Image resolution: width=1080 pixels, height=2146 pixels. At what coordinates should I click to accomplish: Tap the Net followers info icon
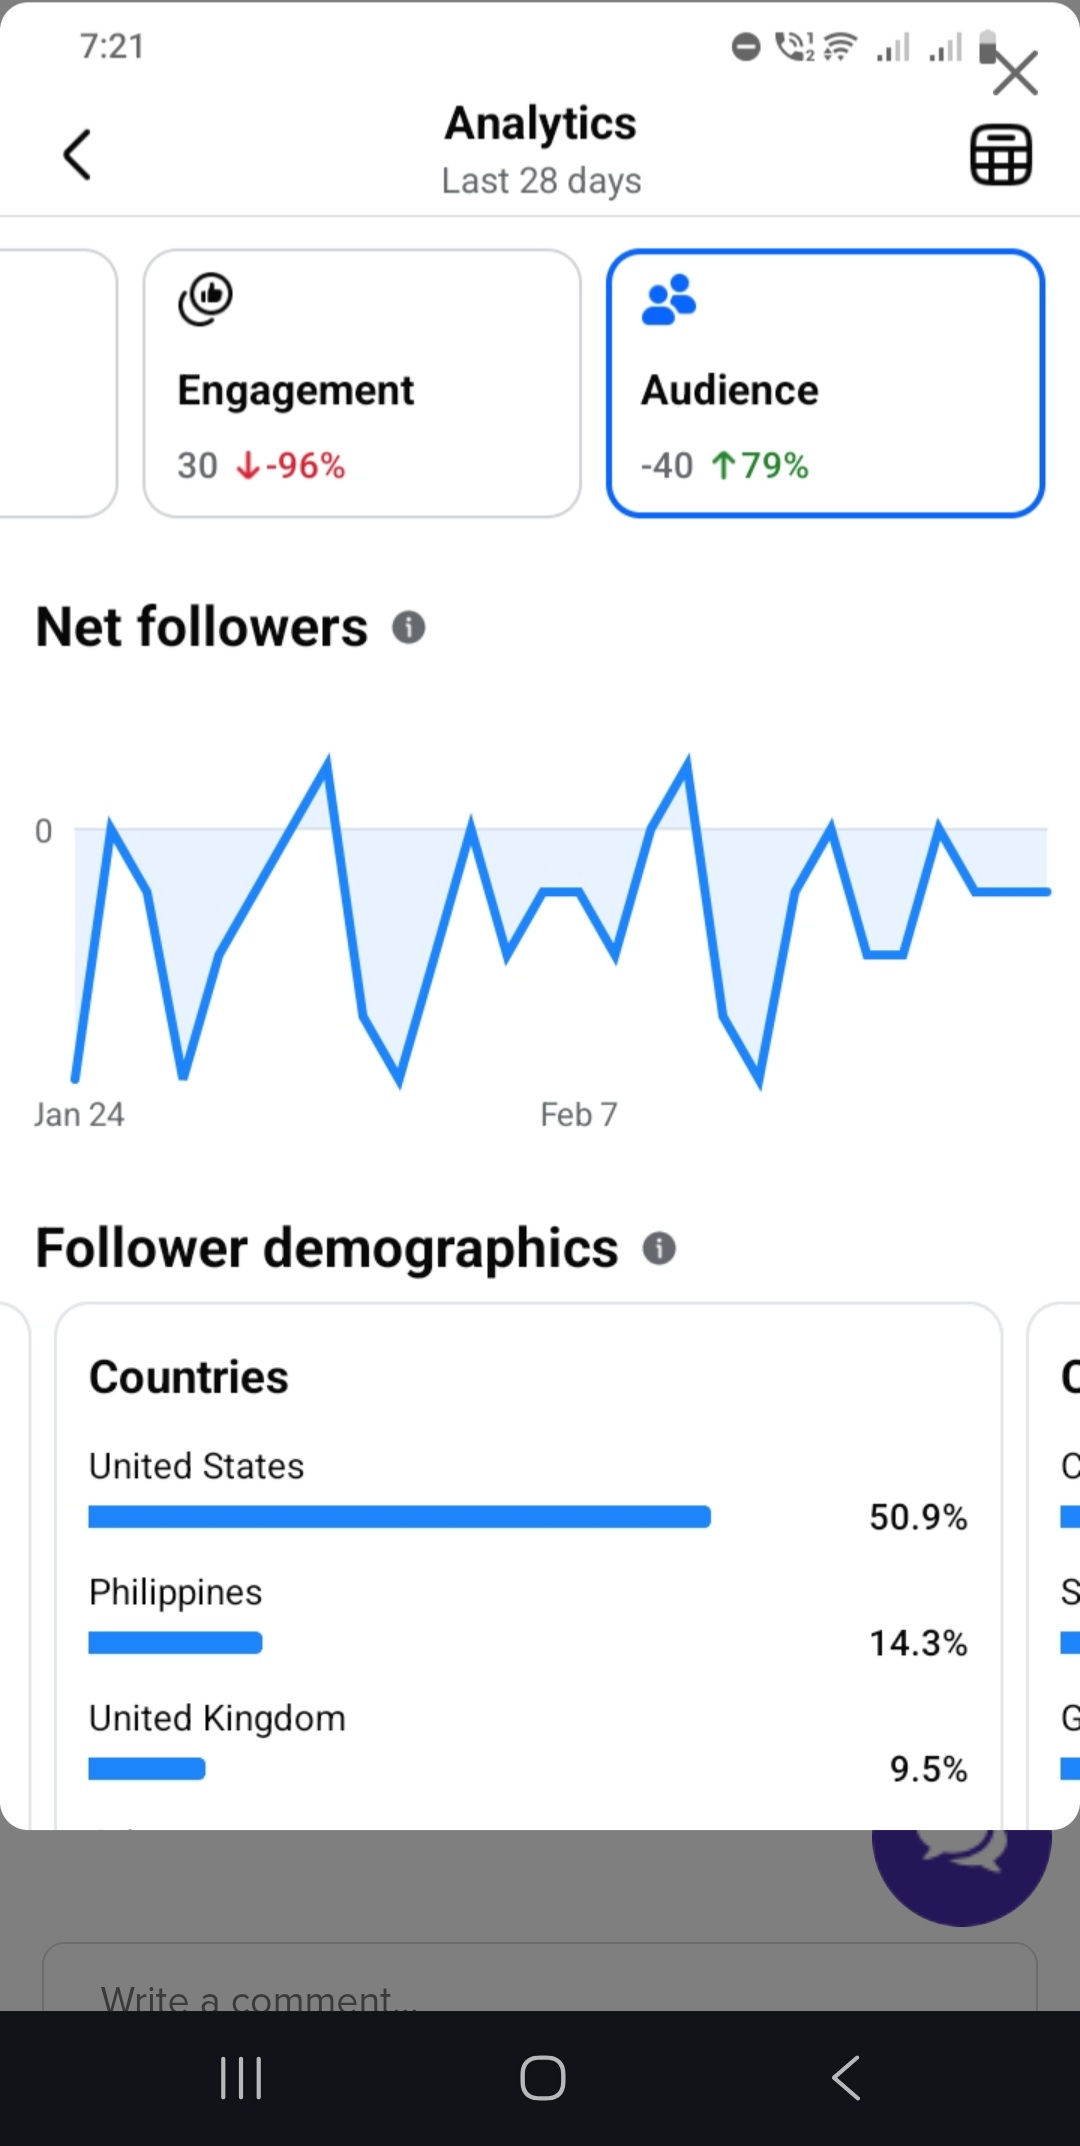tap(408, 627)
